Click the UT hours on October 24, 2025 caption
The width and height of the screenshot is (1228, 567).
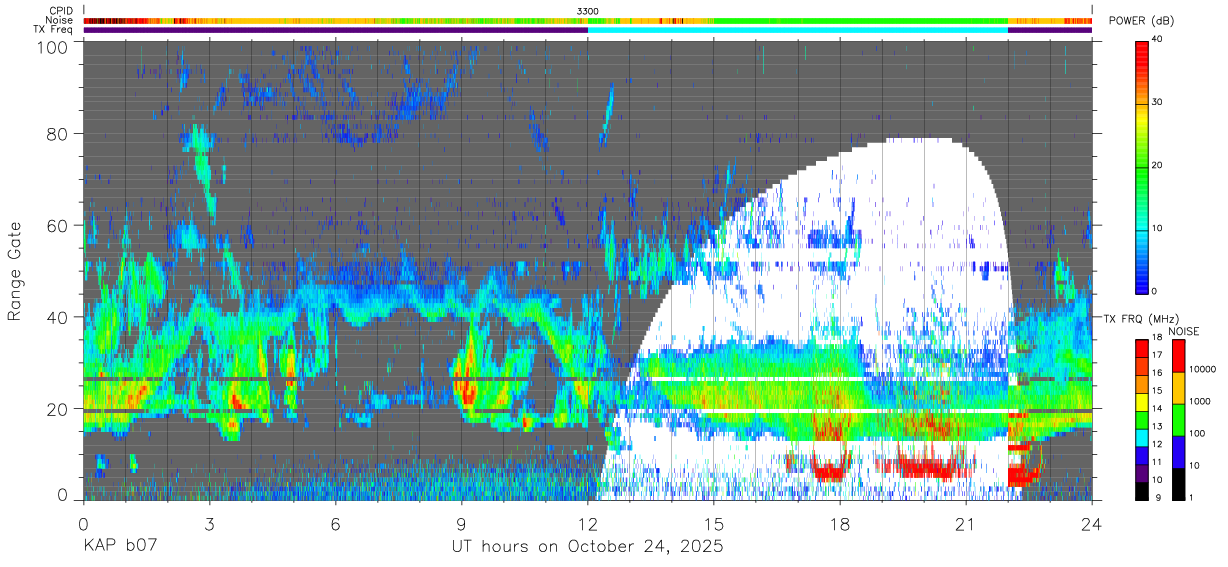tap(587, 547)
